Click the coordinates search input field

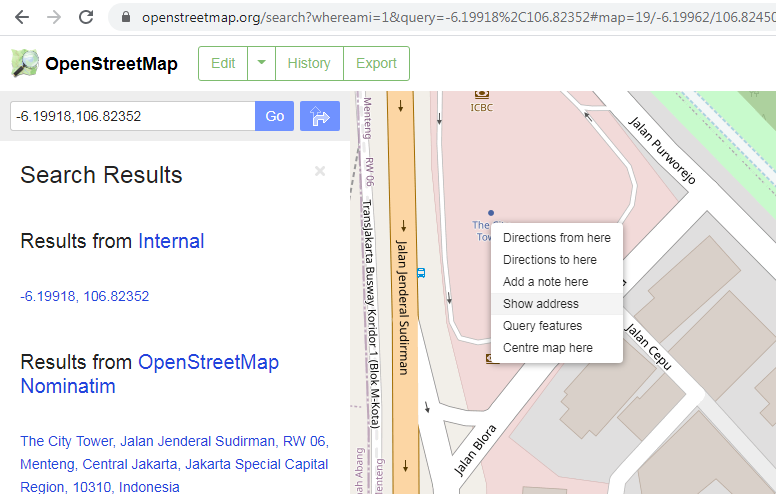click(133, 116)
